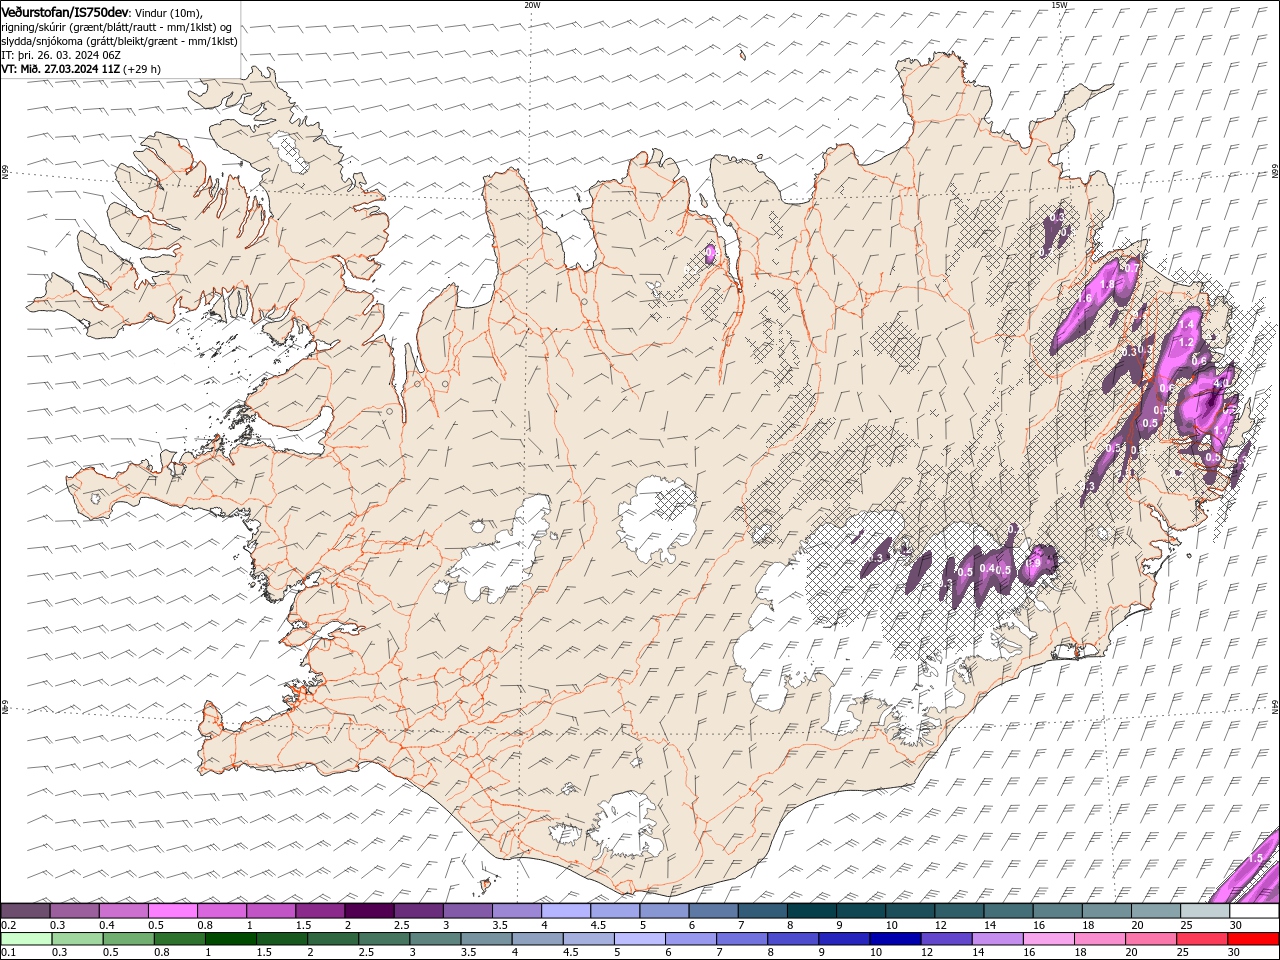Pick the 4 swatch in lower rain legend
The width and height of the screenshot is (1280, 960).
(x=537, y=939)
